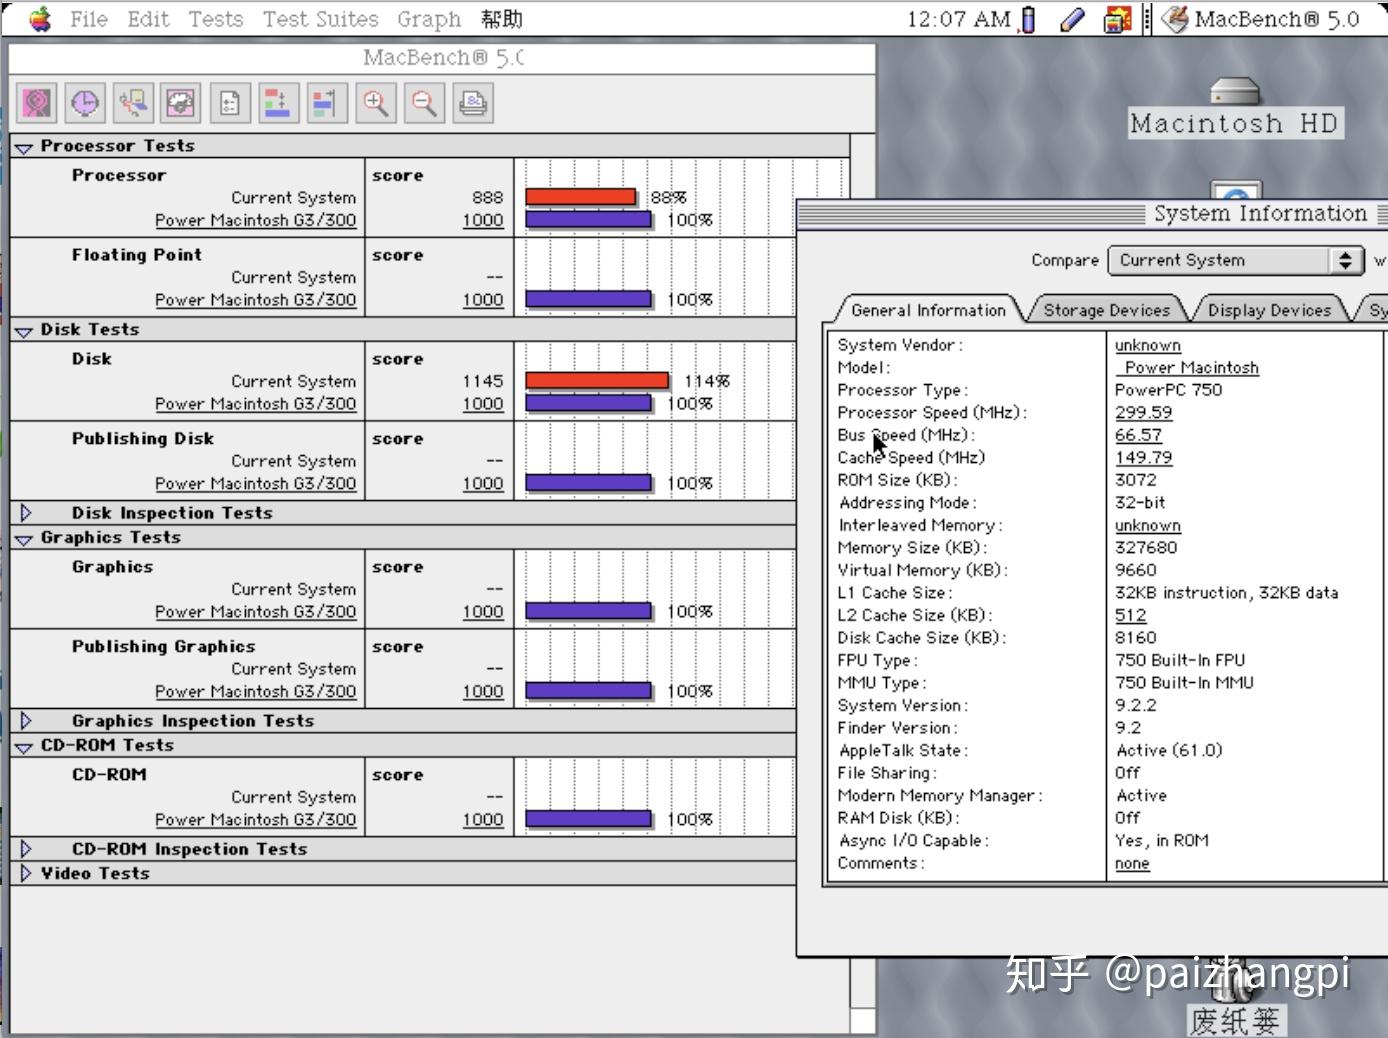The width and height of the screenshot is (1388, 1038).
Task: Switch to the Storage Devices tab
Action: click(1106, 310)
